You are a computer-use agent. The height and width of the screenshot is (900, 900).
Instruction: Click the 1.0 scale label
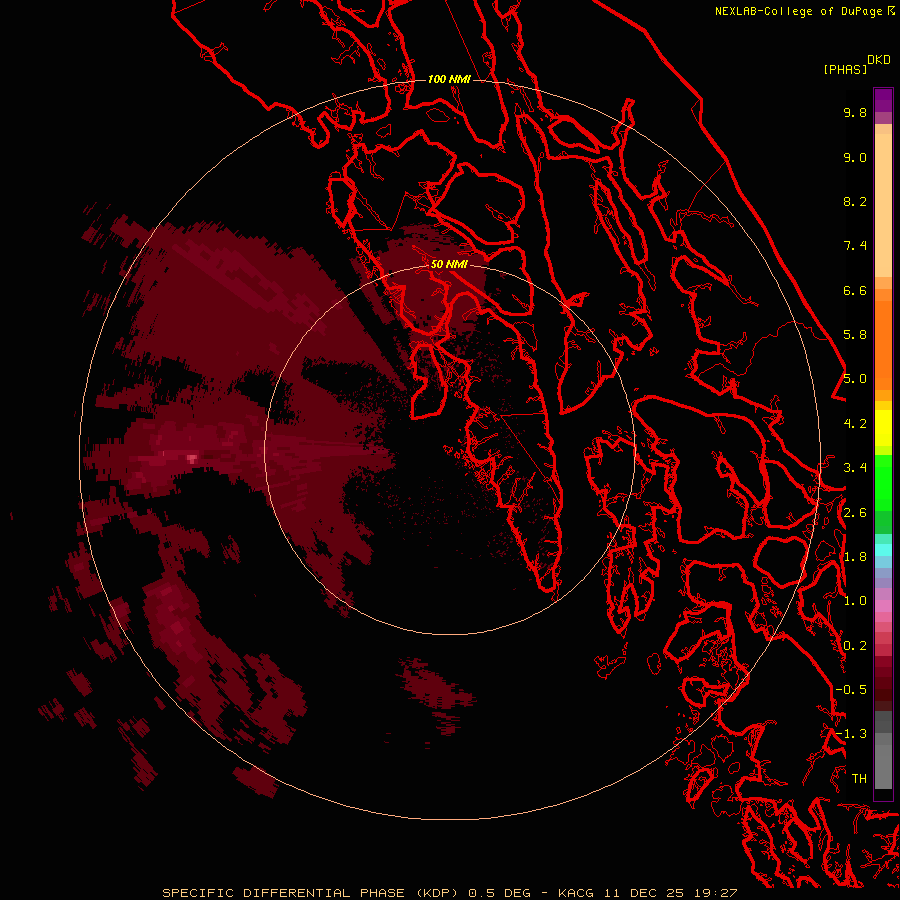(x=855, y=601)
